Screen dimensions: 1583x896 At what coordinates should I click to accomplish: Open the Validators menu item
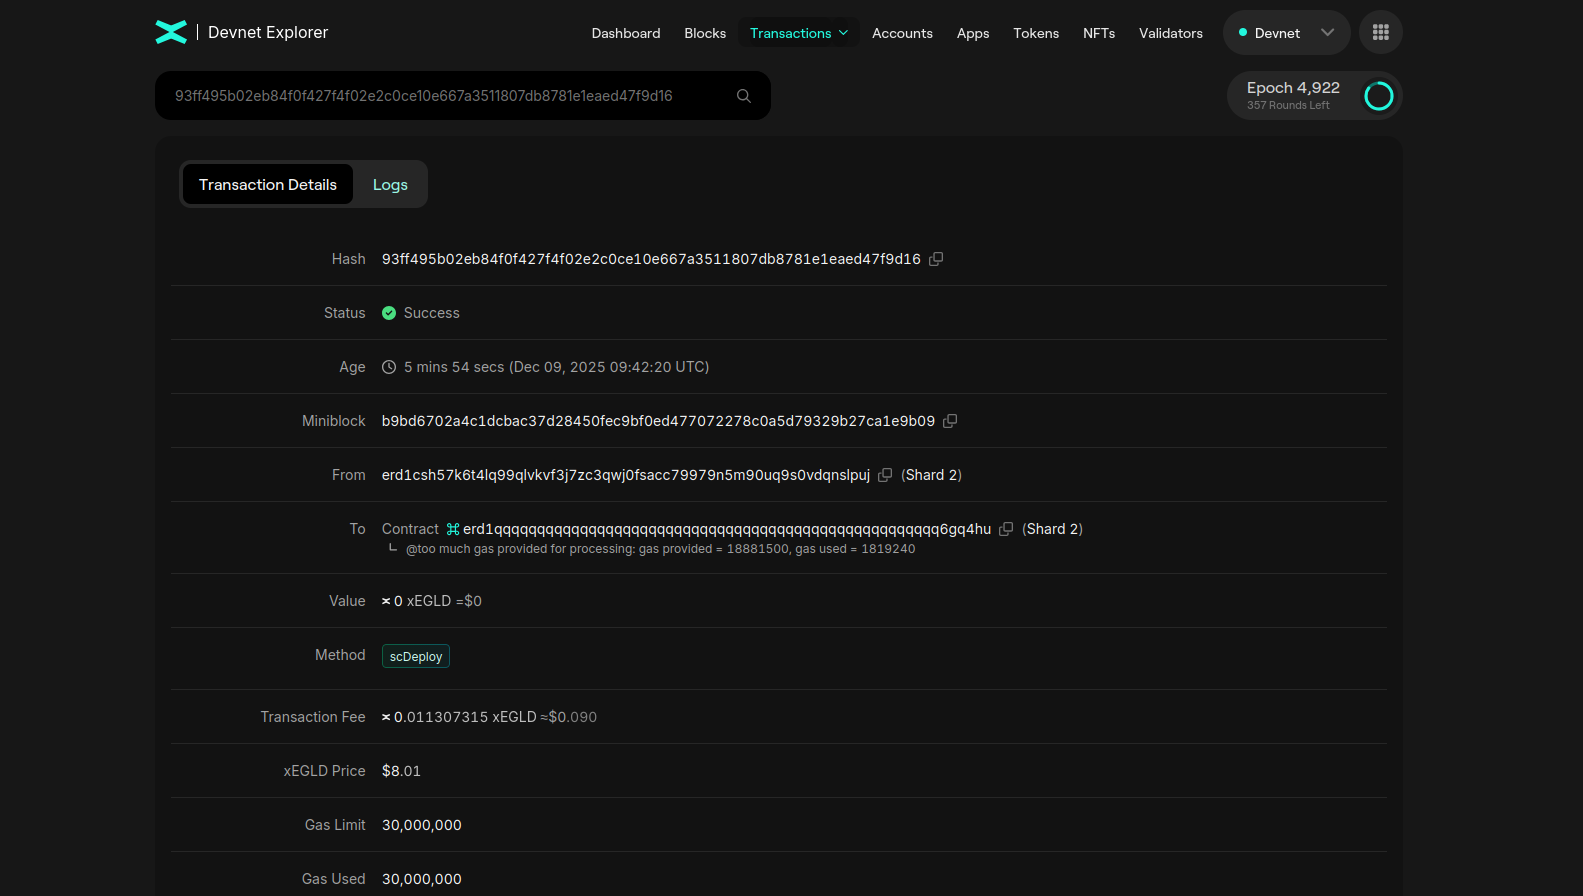click(x=1170, y=33)
